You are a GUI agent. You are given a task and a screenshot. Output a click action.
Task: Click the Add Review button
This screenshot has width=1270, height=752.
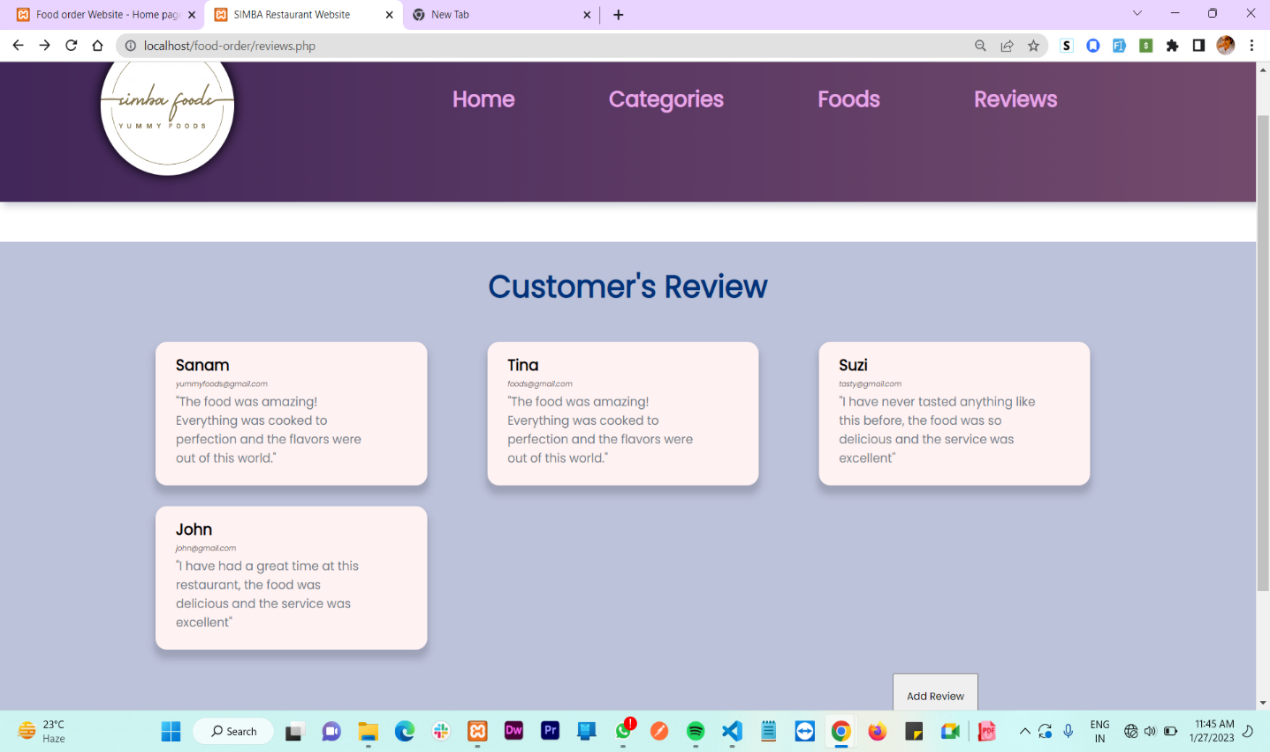pyautogui.click(x=934, y=695)
